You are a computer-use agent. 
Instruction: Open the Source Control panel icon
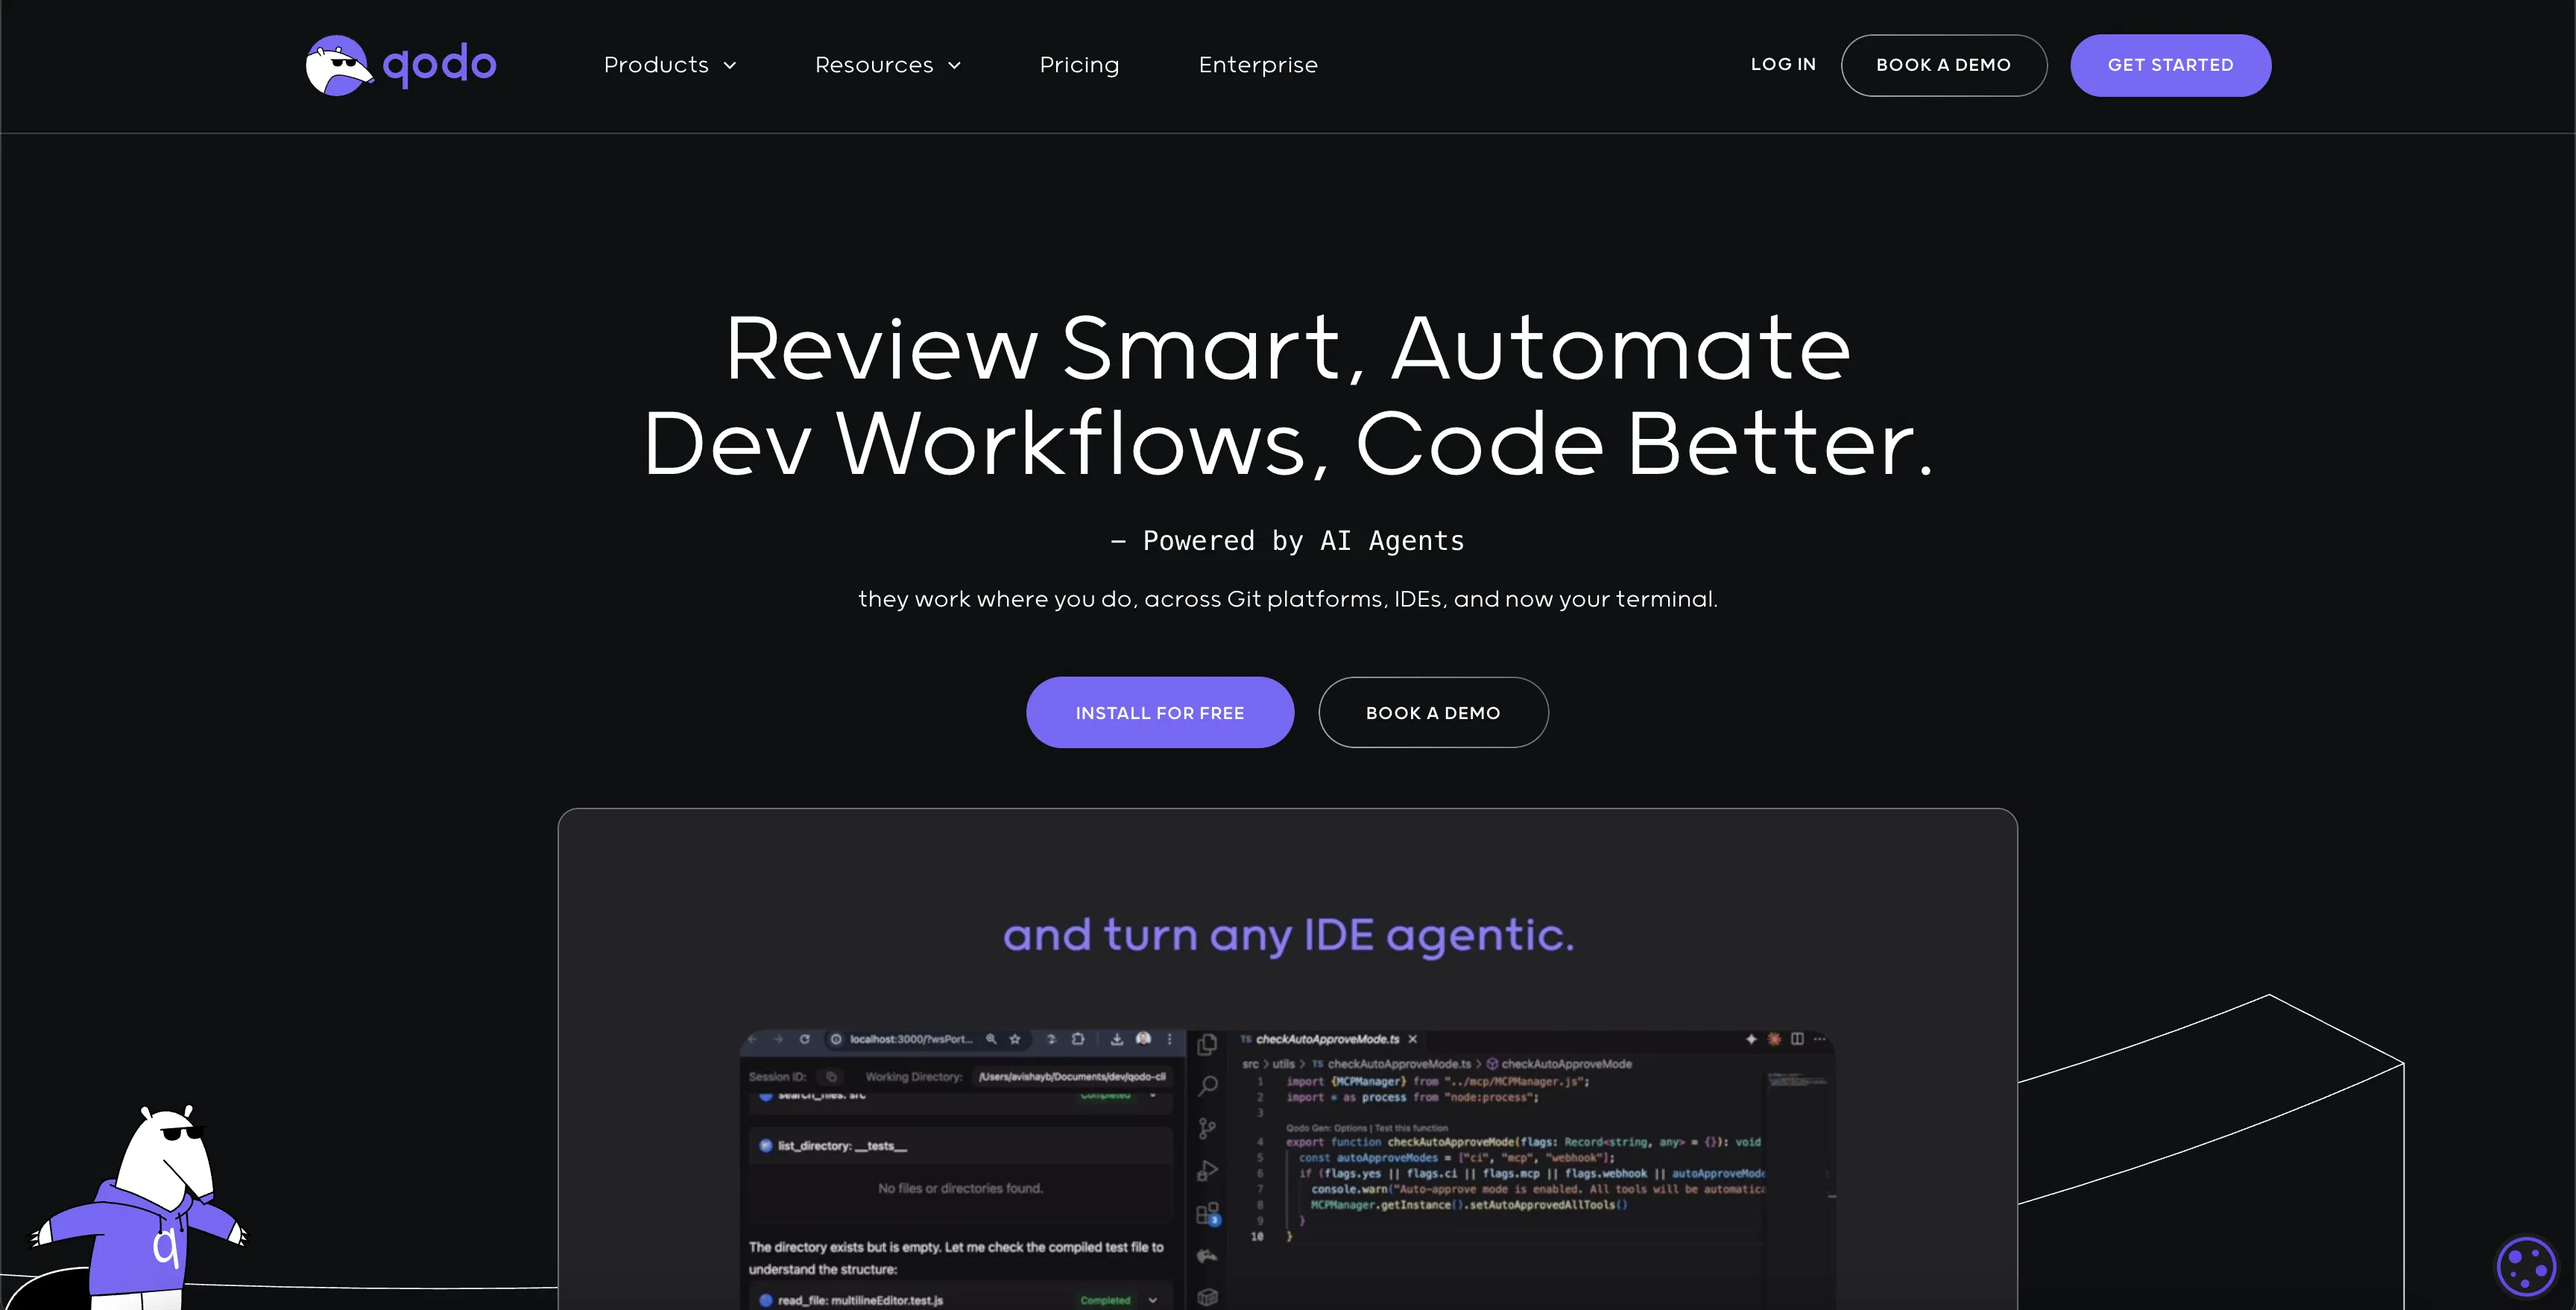tap(1207, 1127)
